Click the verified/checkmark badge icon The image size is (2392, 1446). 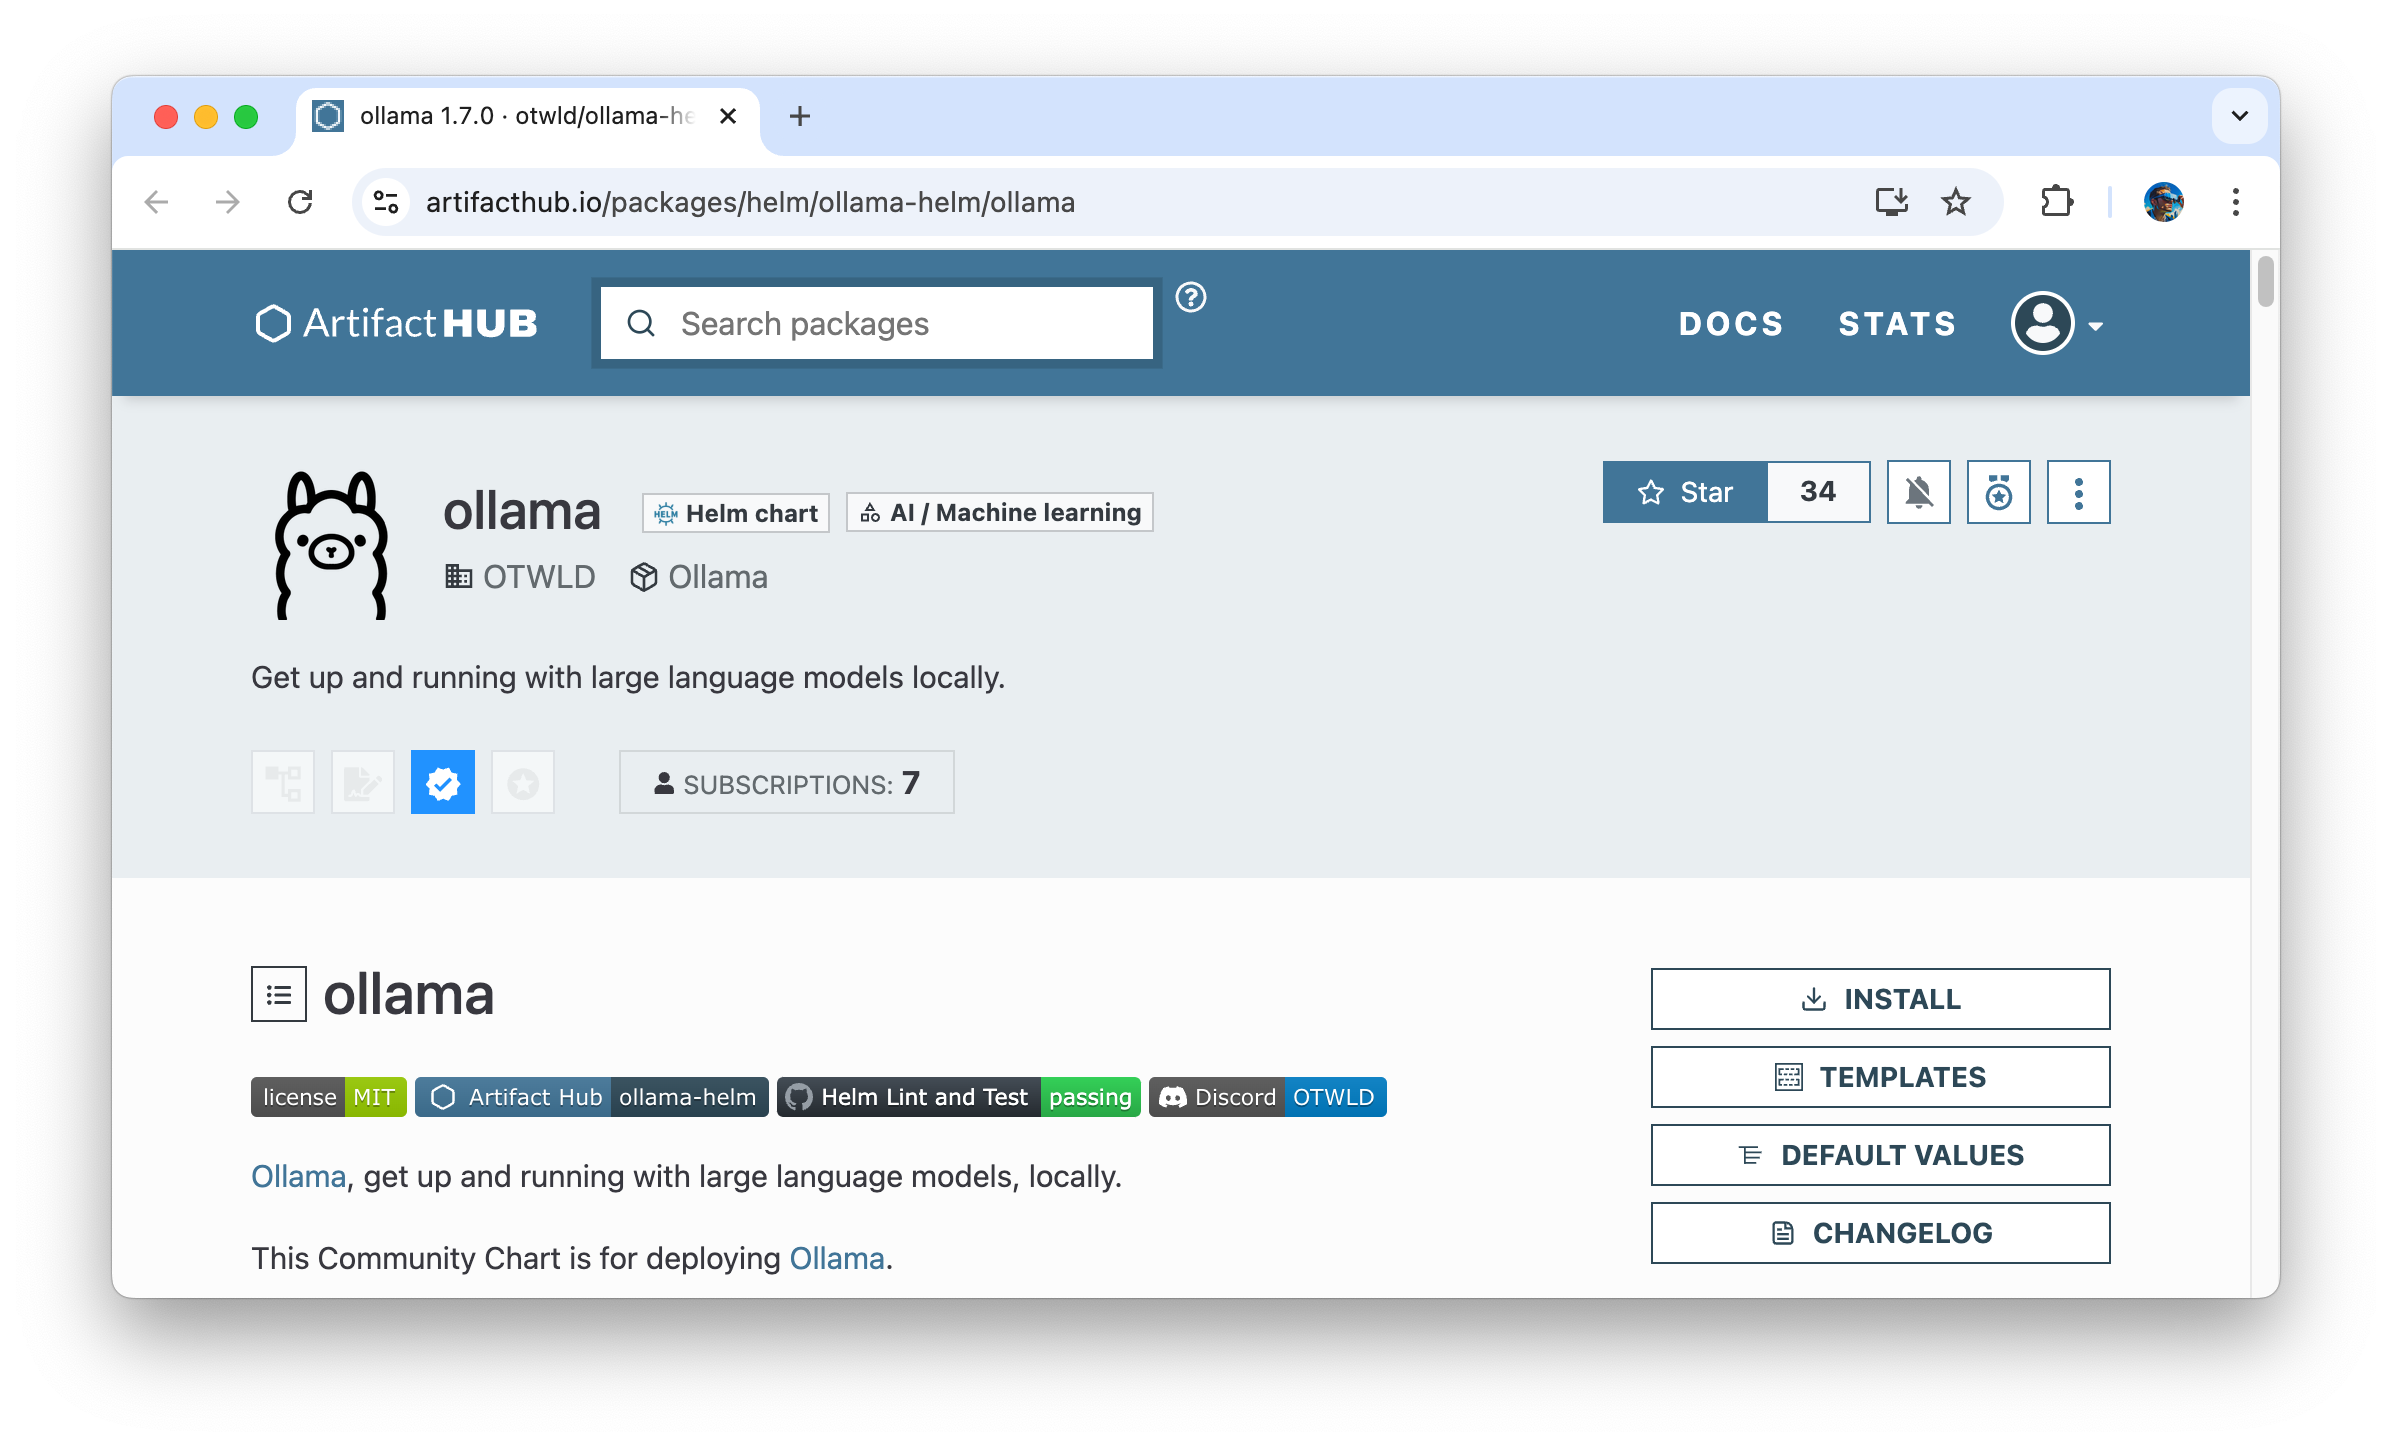click(x=443, y=783)
